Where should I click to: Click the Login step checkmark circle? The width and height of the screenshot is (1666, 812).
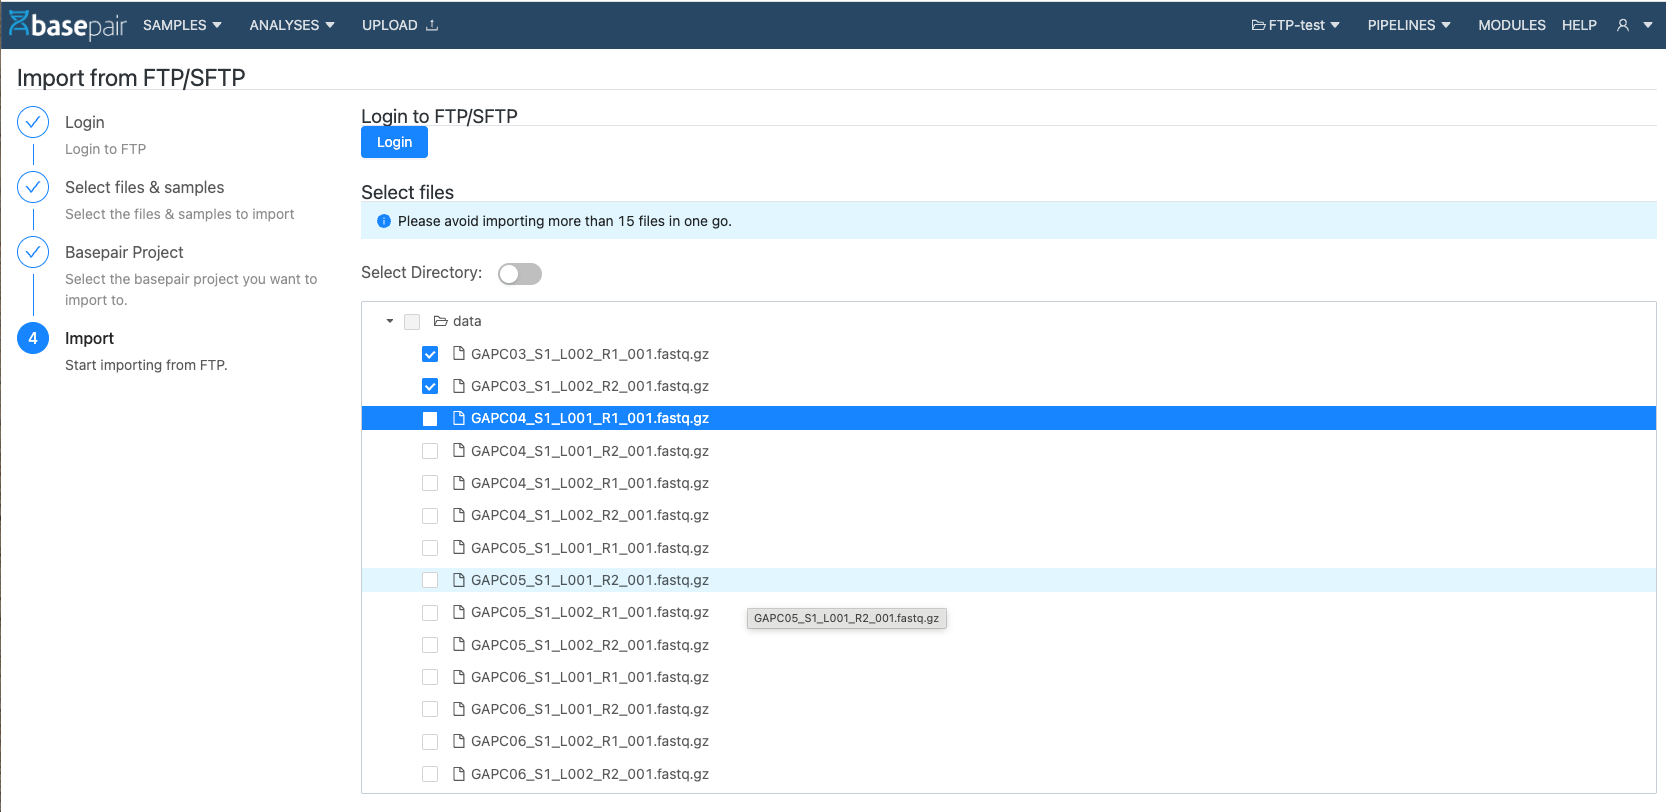pyautogui.click(x=33, y=123)
